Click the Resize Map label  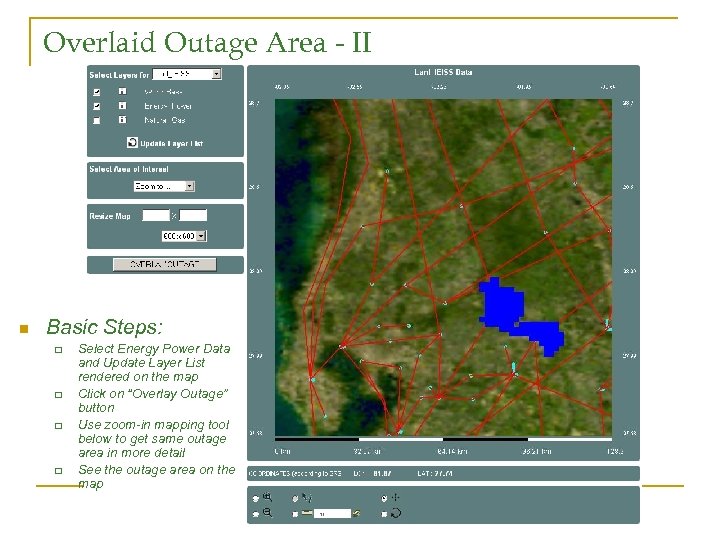[110, 216]
